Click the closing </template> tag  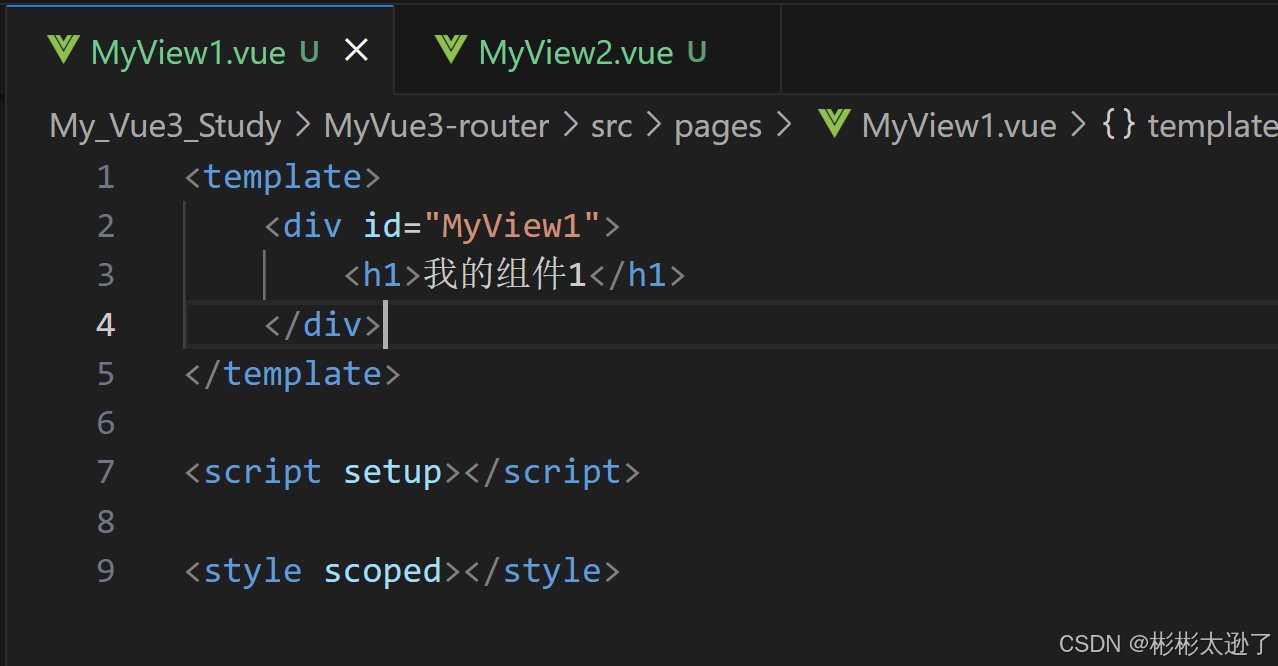[292, 374]
